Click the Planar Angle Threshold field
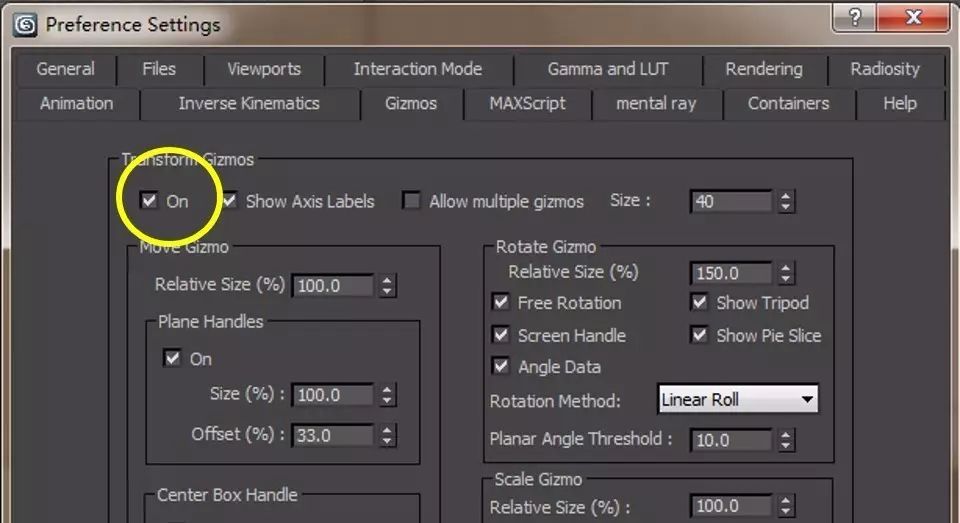This screenshot has height=523, width=960. point(732,440)
